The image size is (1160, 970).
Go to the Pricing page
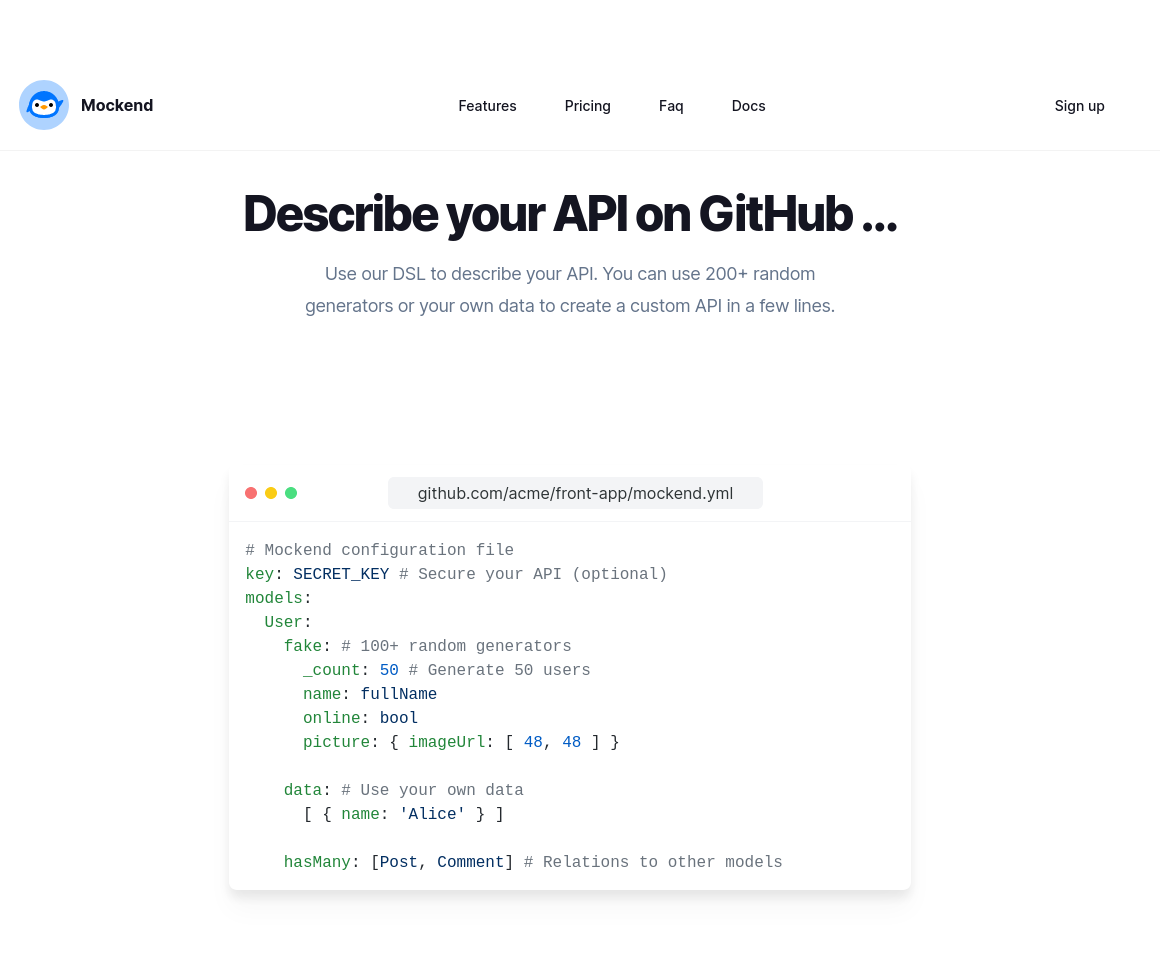(x=587, y=106)
